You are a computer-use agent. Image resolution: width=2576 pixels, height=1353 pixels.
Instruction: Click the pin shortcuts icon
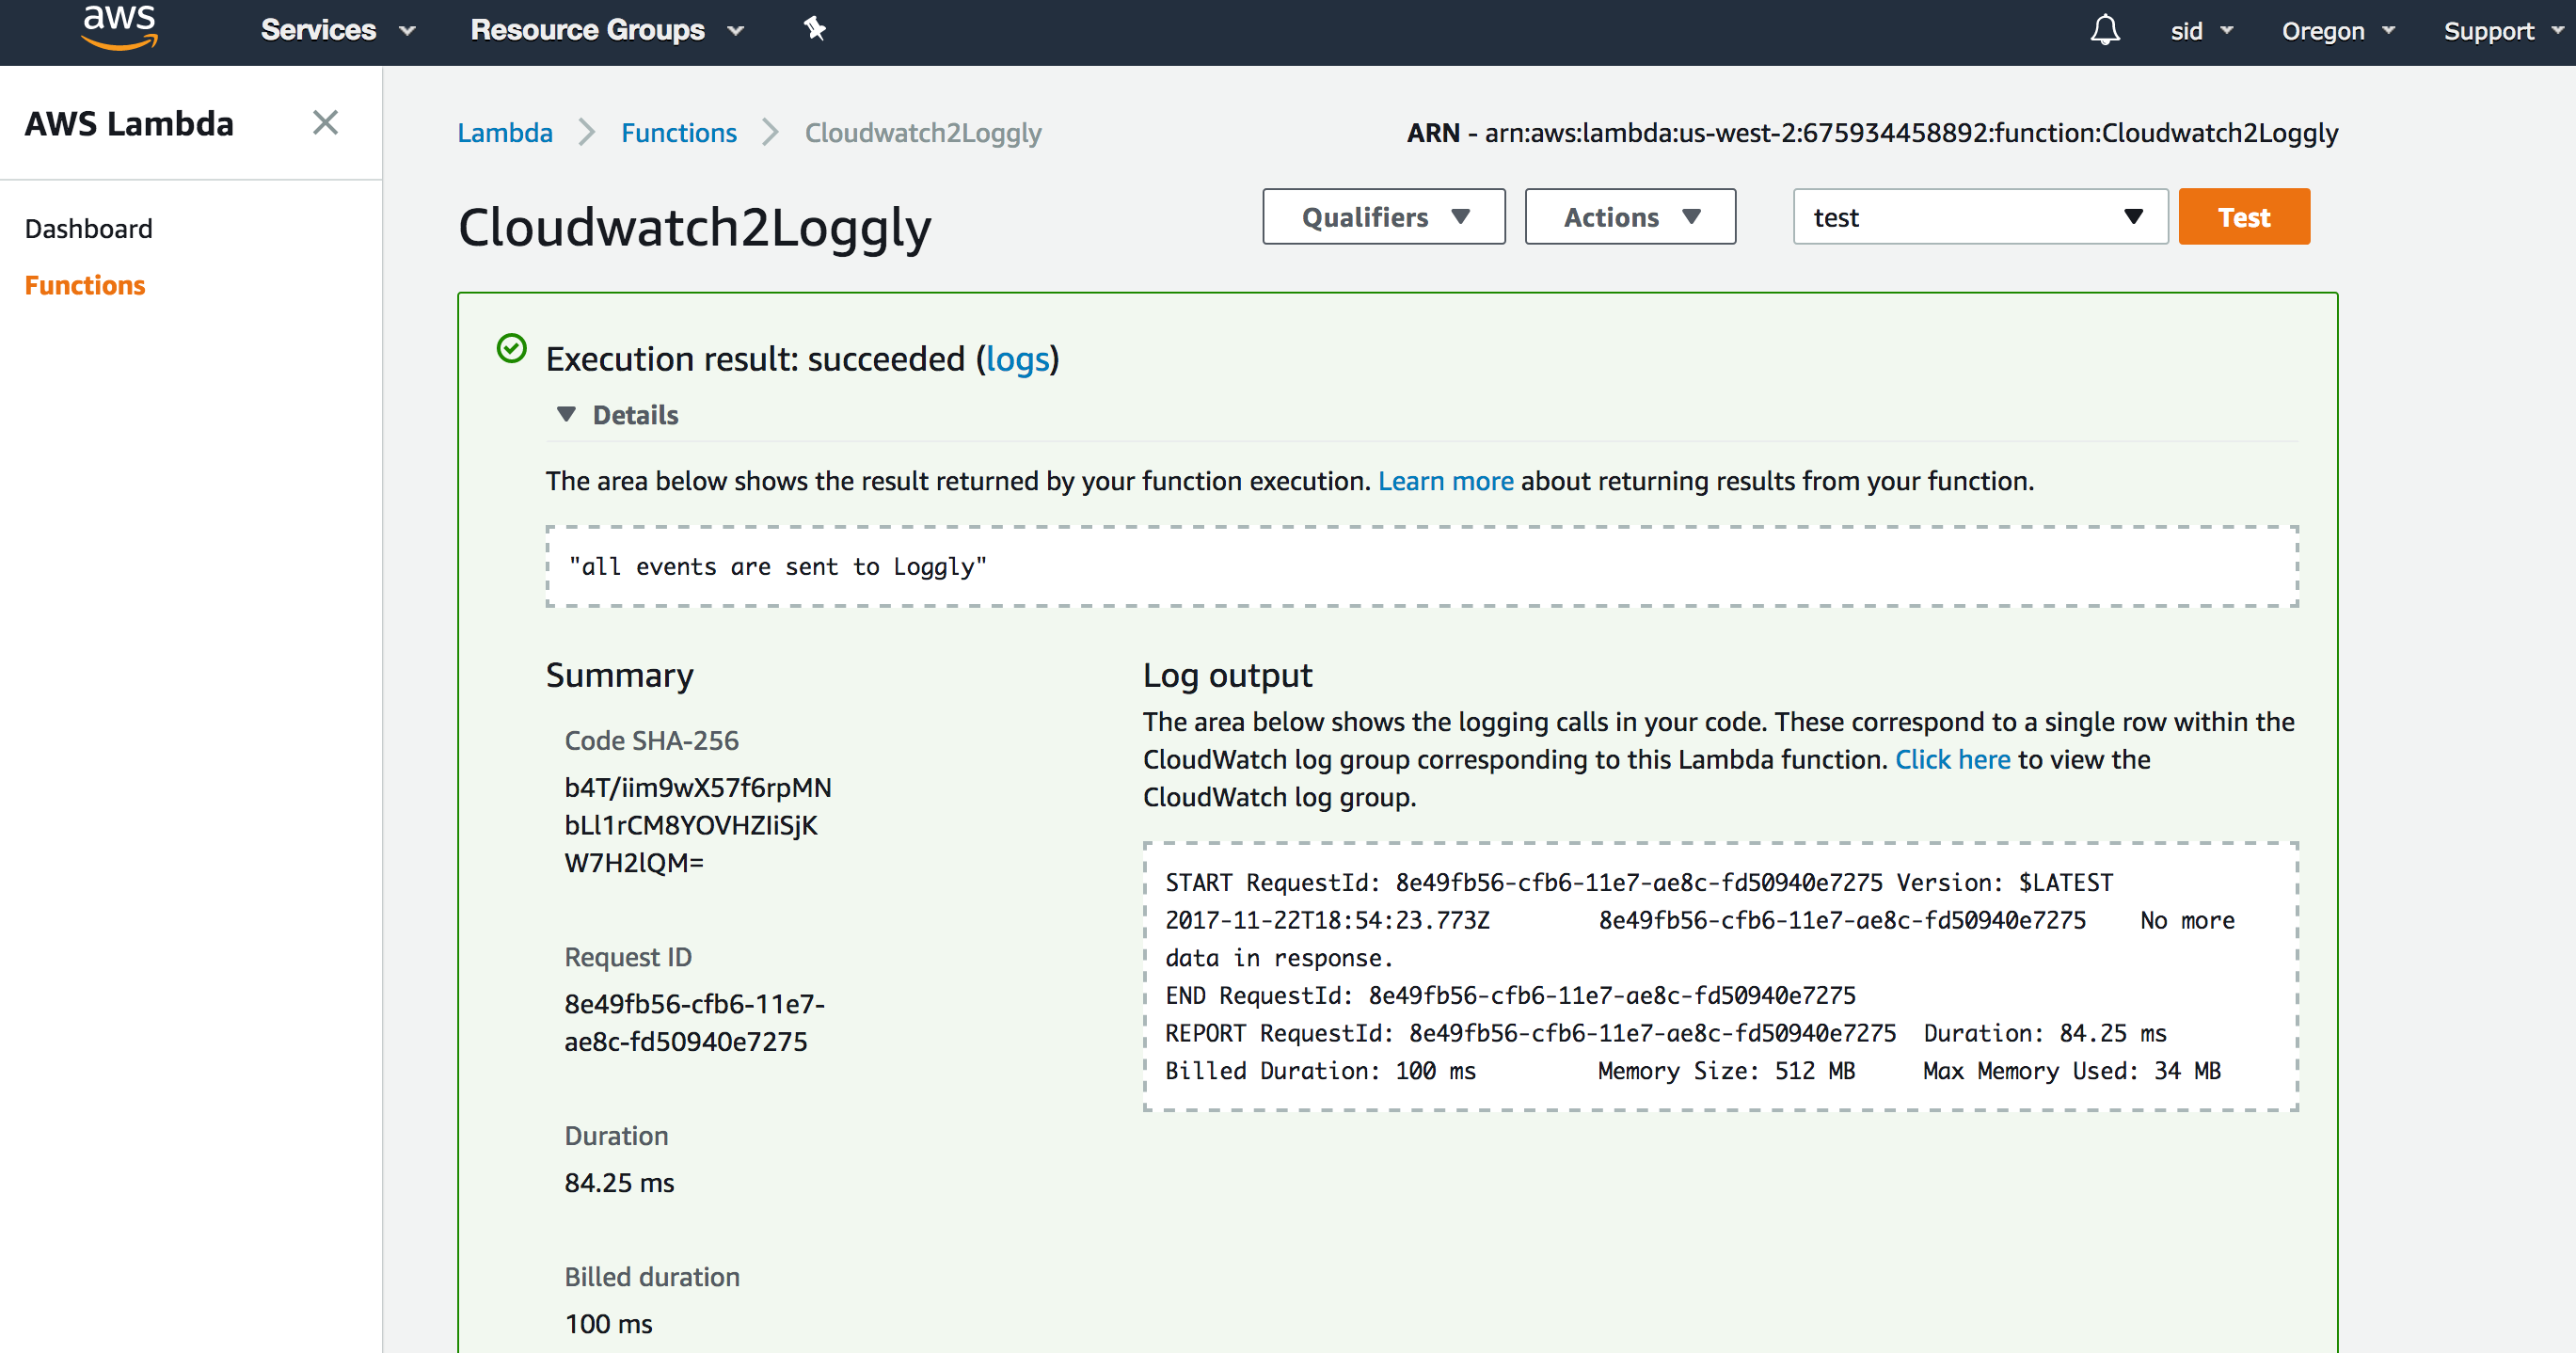815,29
